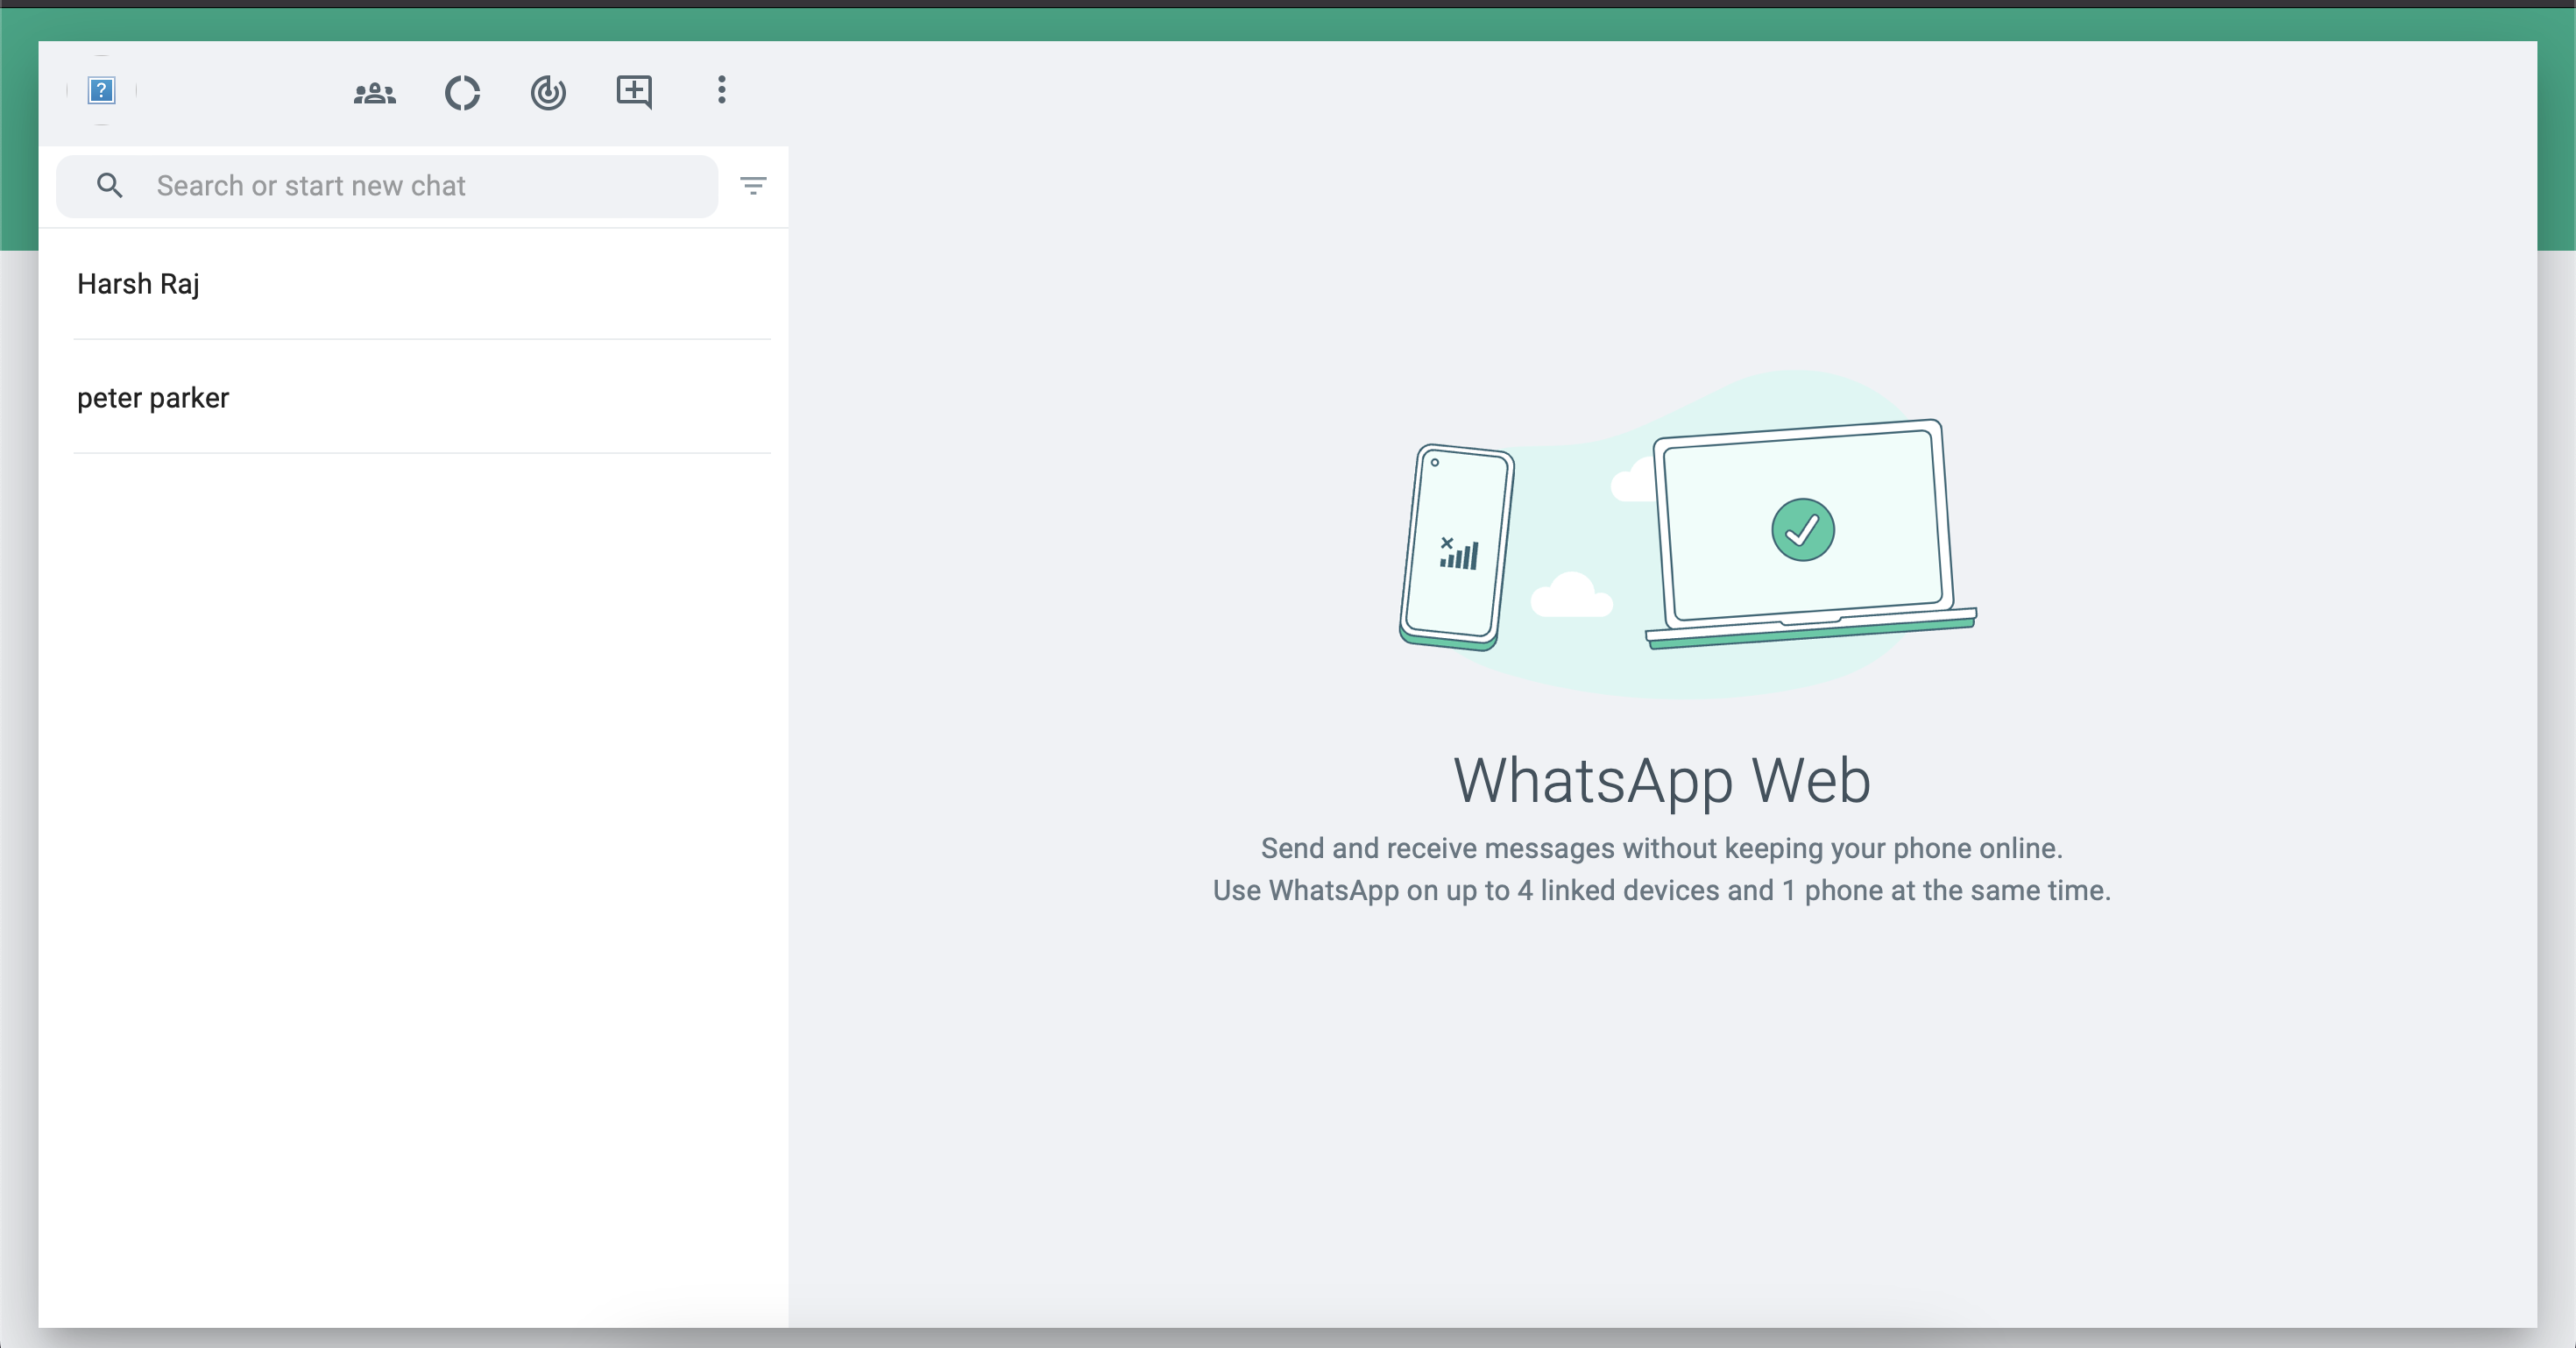
Task: Click the WhatsApp Web heading
Action: click(x=1661, y=781)
